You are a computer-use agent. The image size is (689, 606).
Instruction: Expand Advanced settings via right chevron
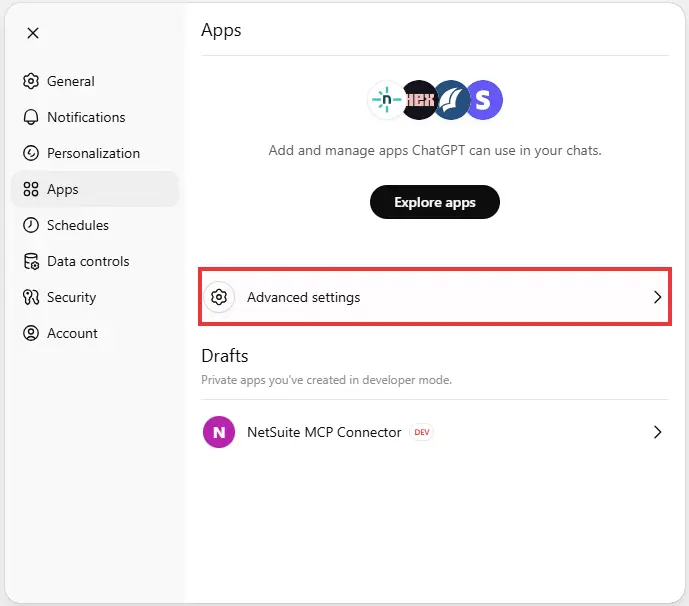657,297
